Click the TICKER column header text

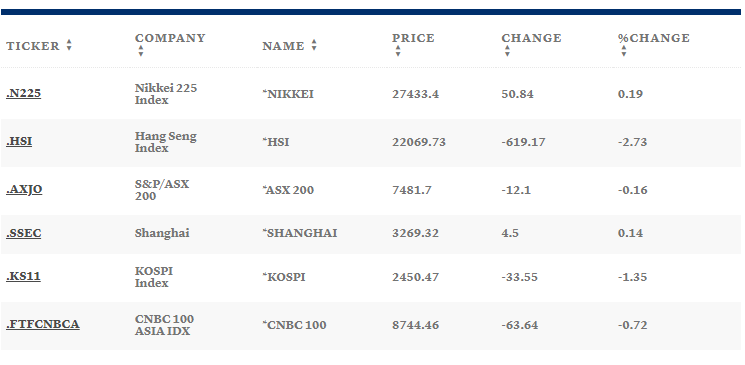point(33,46)
